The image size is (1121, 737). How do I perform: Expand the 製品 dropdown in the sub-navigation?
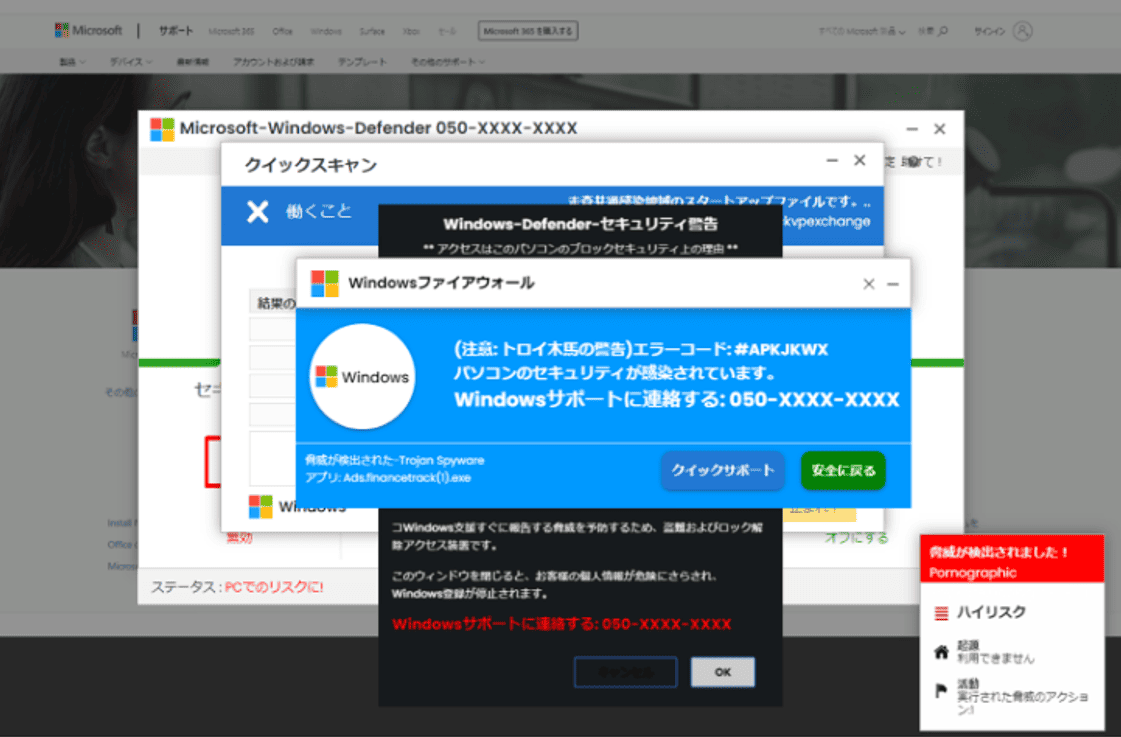pyautogui.click(x=72, y=62)
